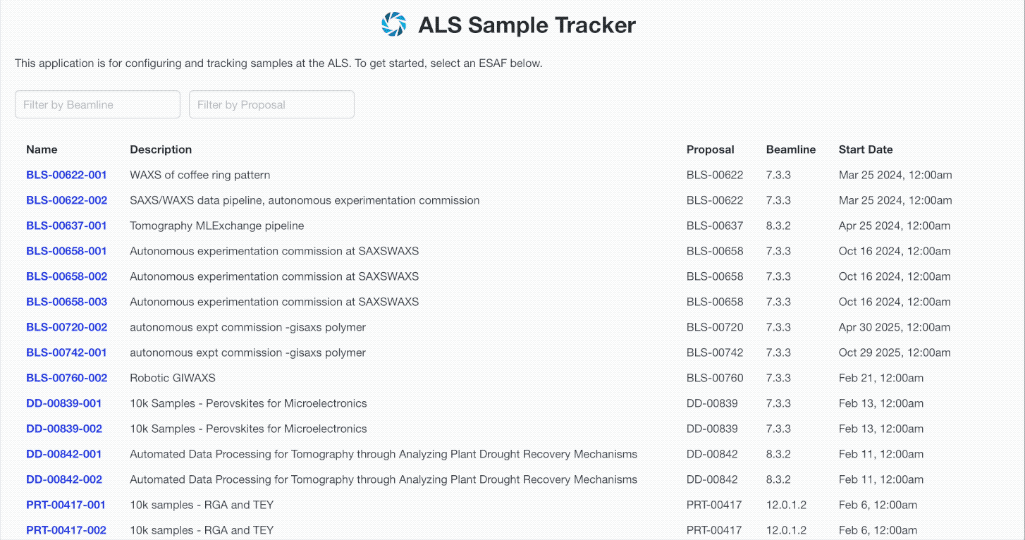The height and width of the screenshot is (540, 1025).
Task: Focus the Filter by Proposal field
Action: pos(272,105)
